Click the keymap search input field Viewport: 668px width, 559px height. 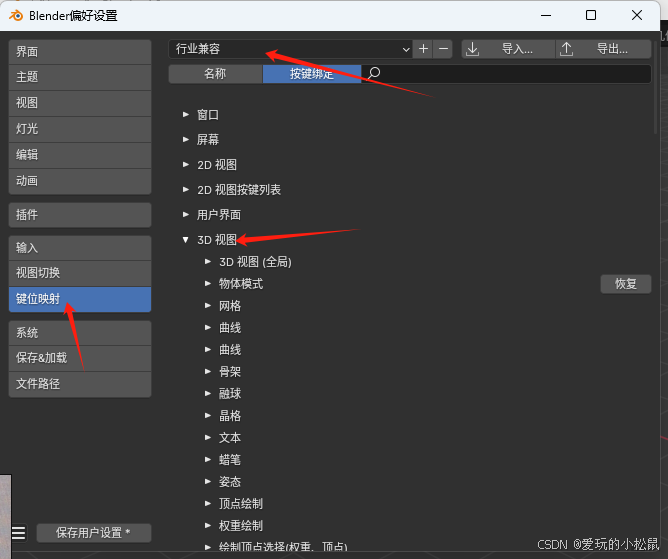pos(506,74)
